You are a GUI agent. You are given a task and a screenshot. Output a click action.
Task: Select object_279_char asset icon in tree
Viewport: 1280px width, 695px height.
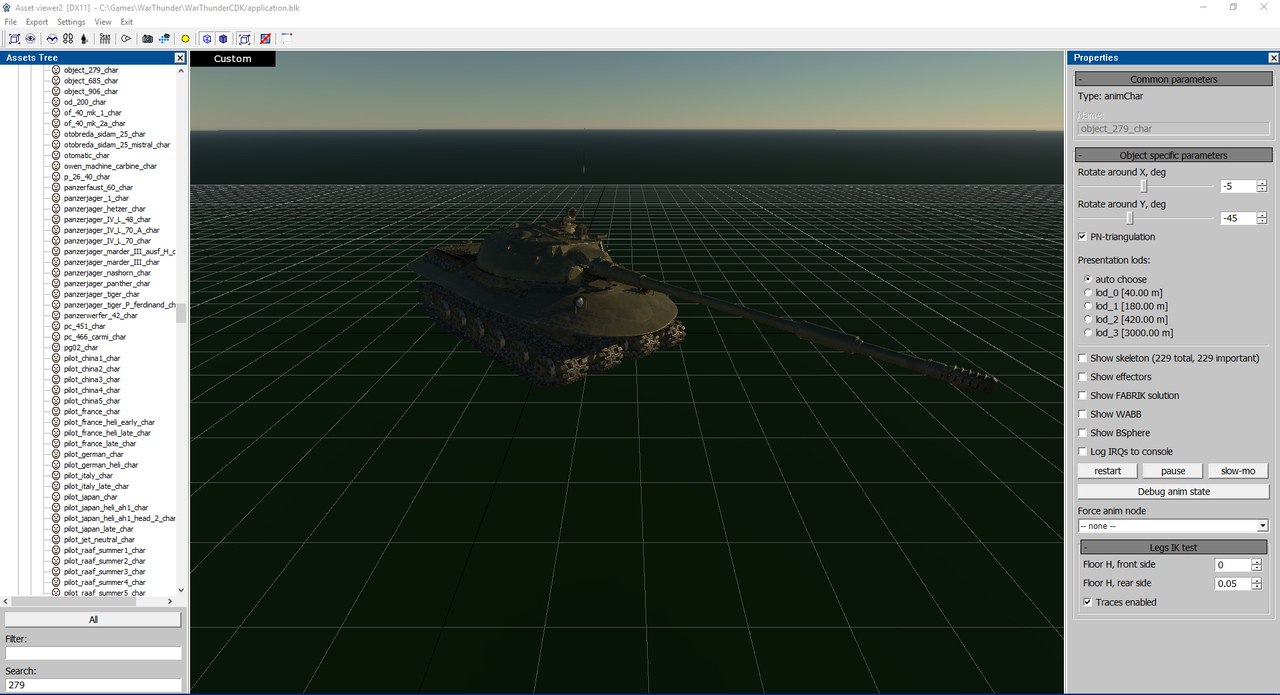[x=56, y=70]
